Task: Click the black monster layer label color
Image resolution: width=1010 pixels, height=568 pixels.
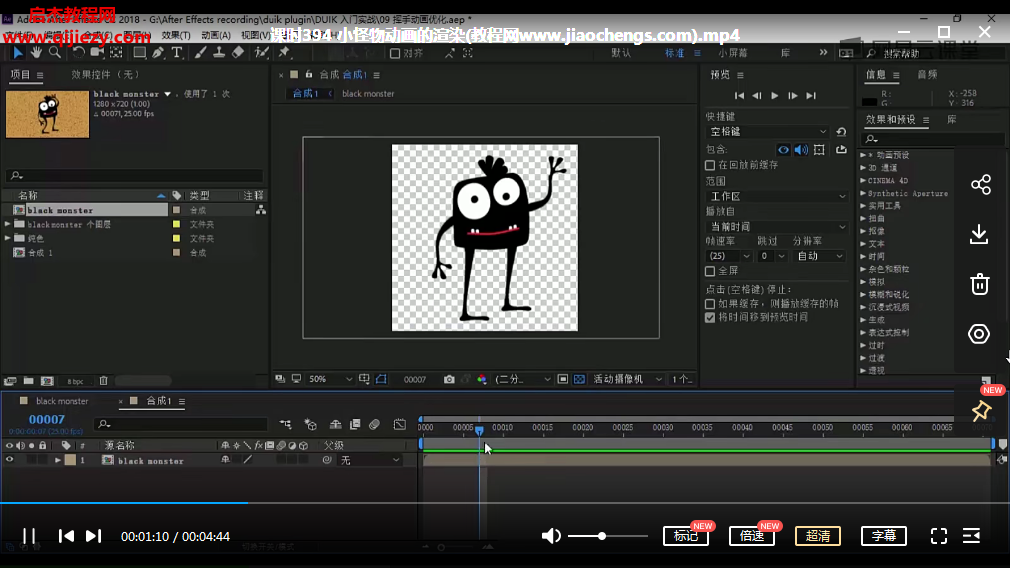Action: pyautogui.click(x=70, y=460)
